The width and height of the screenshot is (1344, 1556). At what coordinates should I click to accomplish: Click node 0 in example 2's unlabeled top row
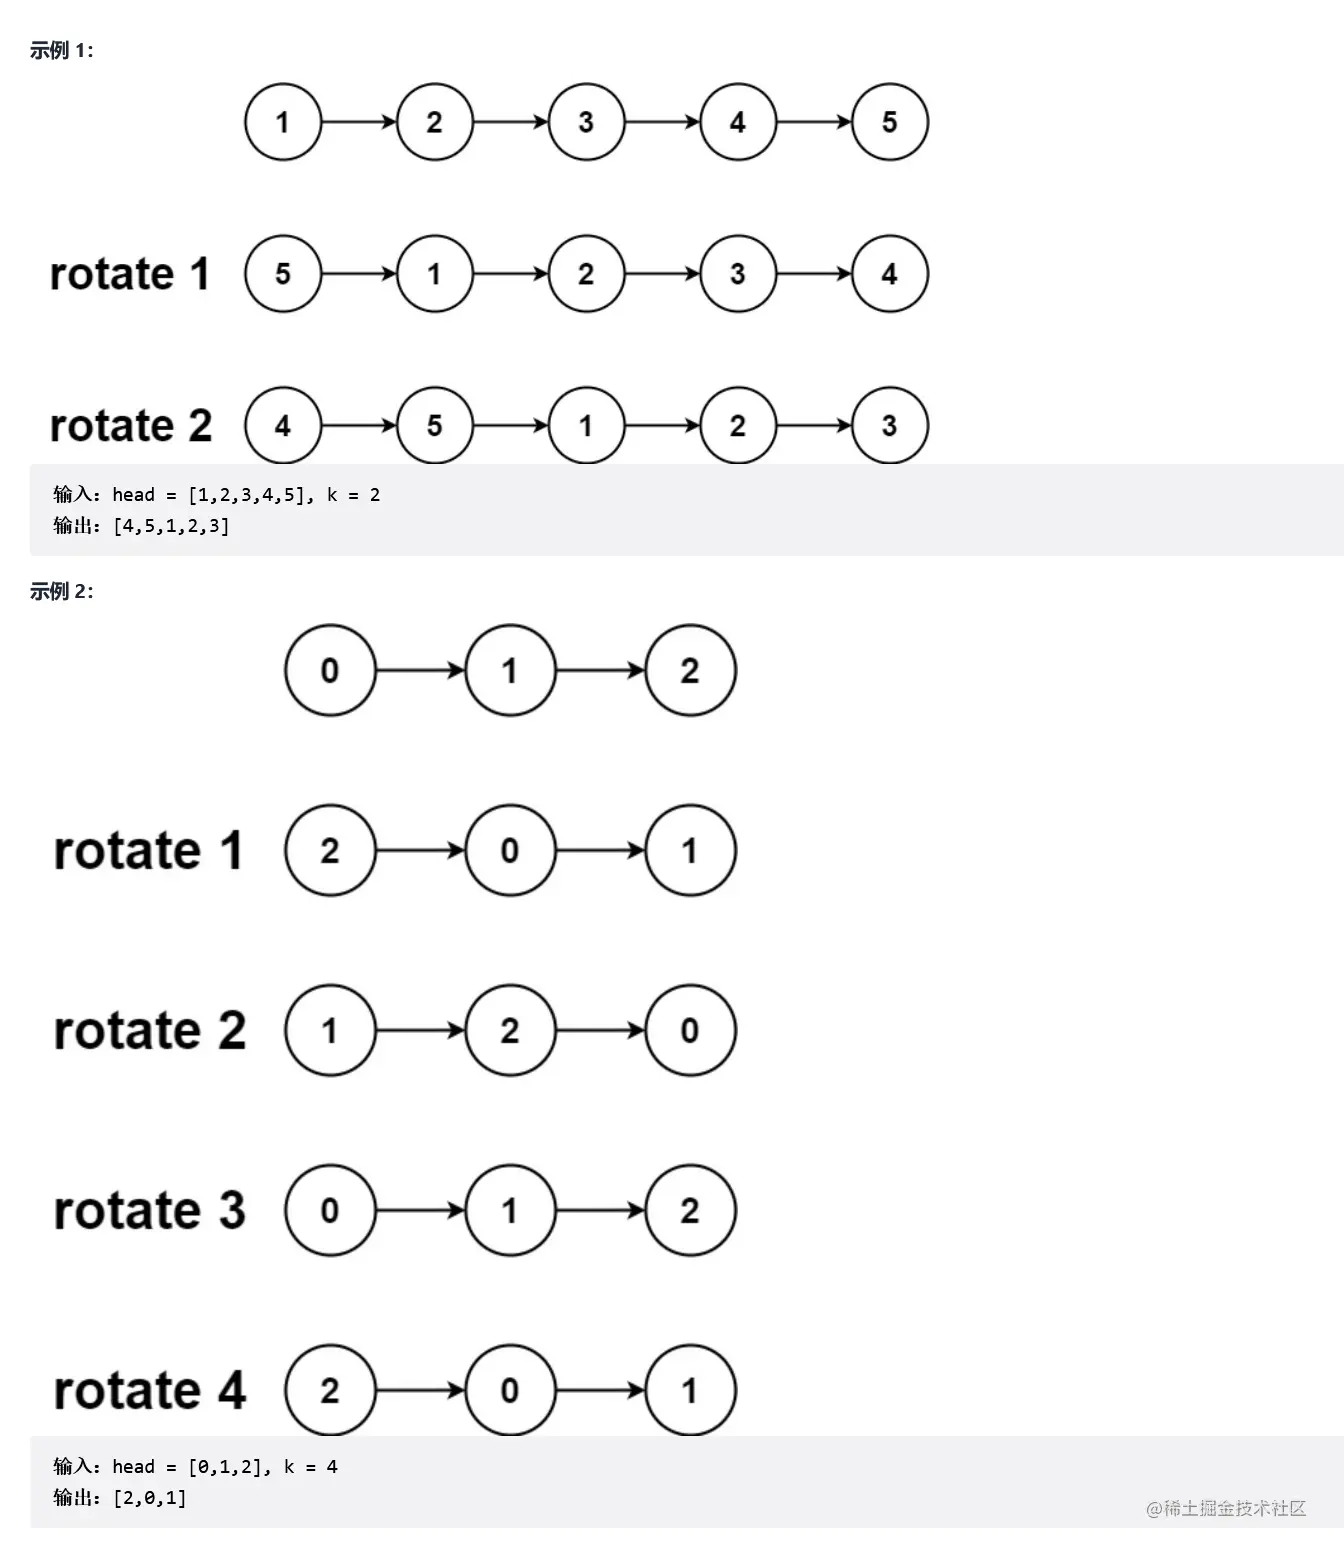point(330,670)
